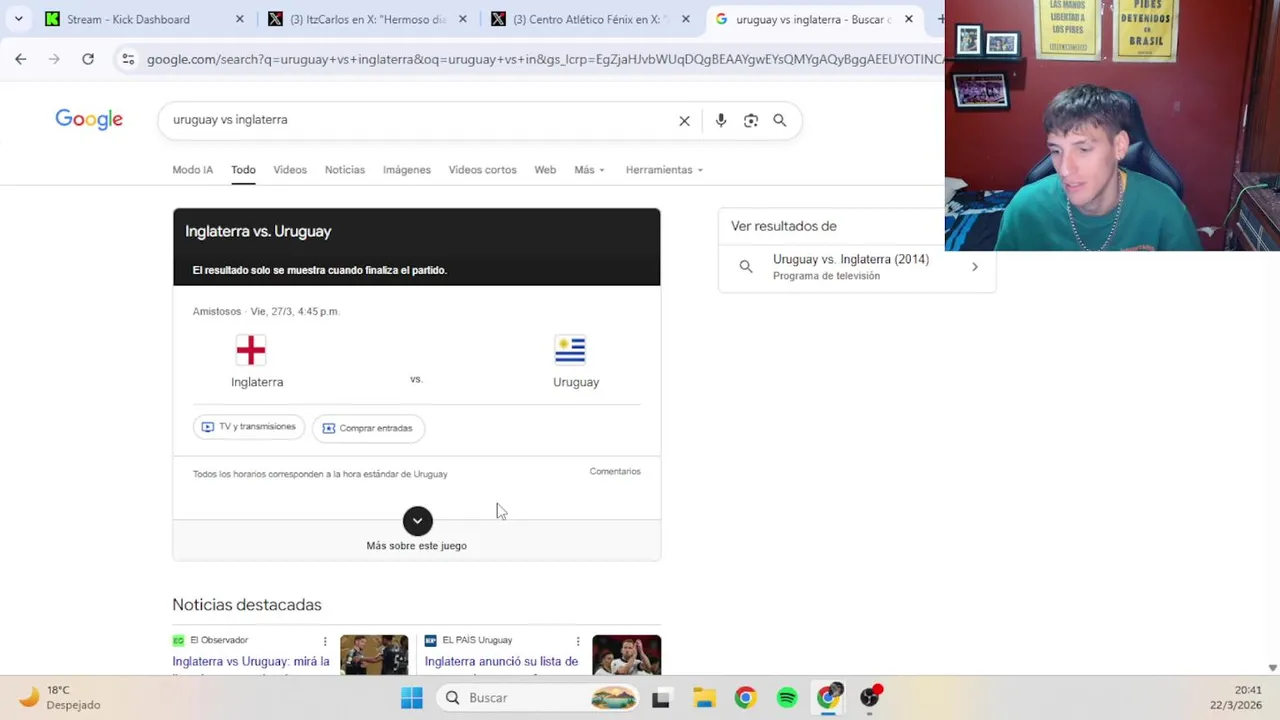Click the Uruguay flag team icon
1280x720 pixels.
click(570, 350)
